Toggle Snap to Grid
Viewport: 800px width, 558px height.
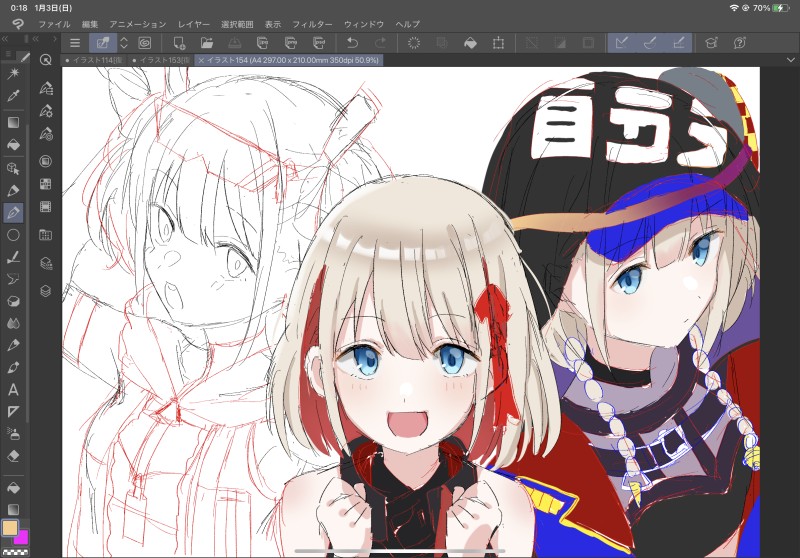[x=679, y=43]
